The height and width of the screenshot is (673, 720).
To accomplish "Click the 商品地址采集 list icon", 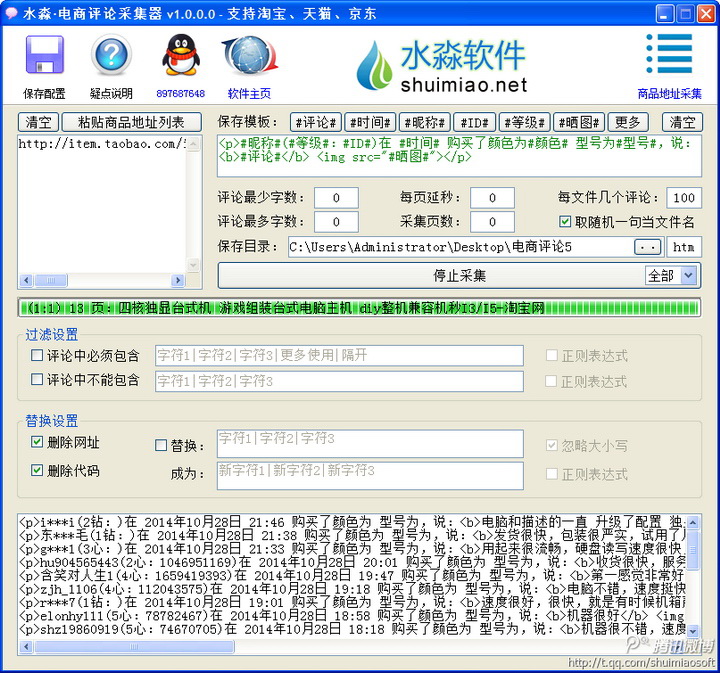I will [669, 54].
